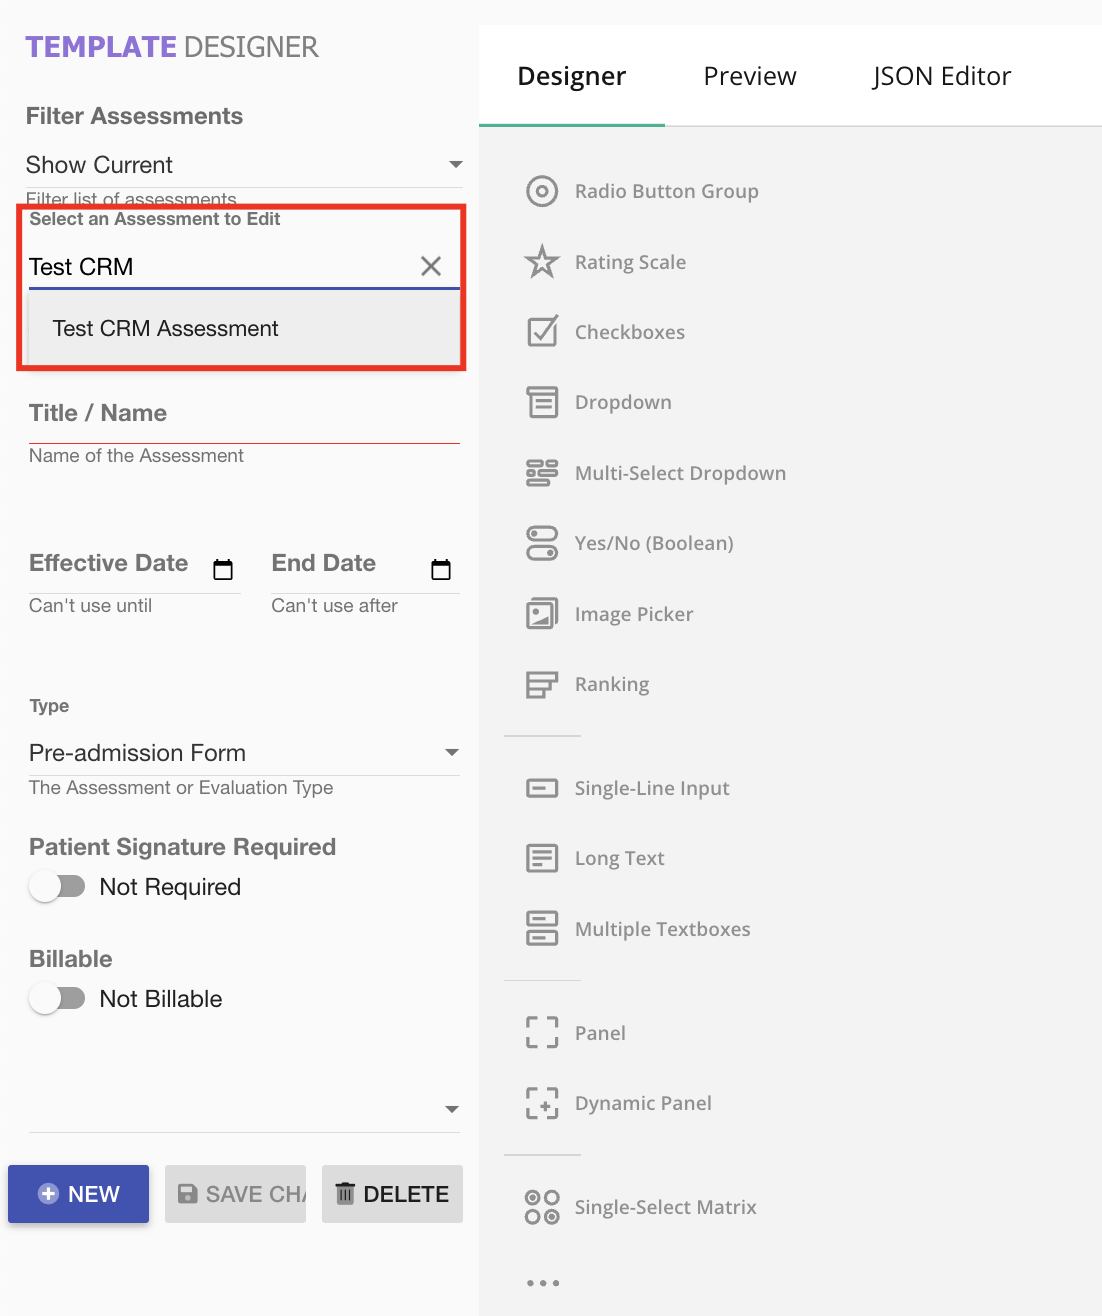Open the JSON Editor tab

pos(941,77)
